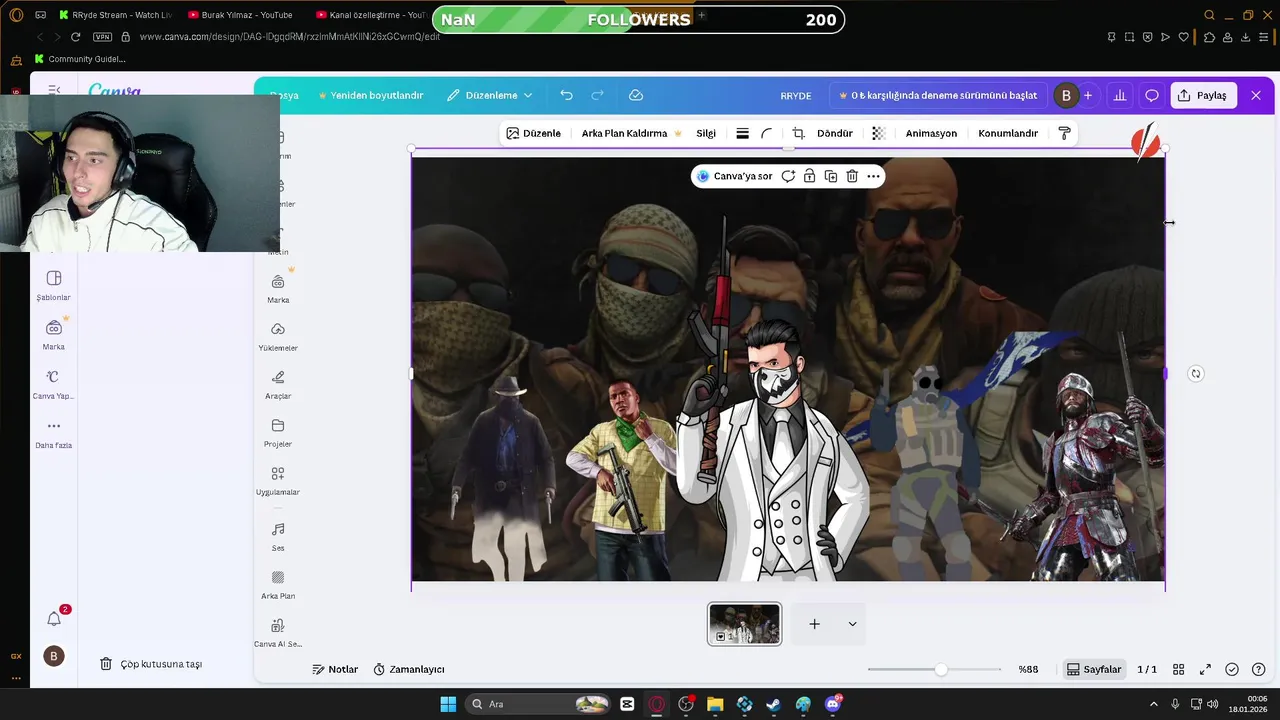Add a new page with plus button
This screenshot has height=720, width=1280.
coord(815,624)
